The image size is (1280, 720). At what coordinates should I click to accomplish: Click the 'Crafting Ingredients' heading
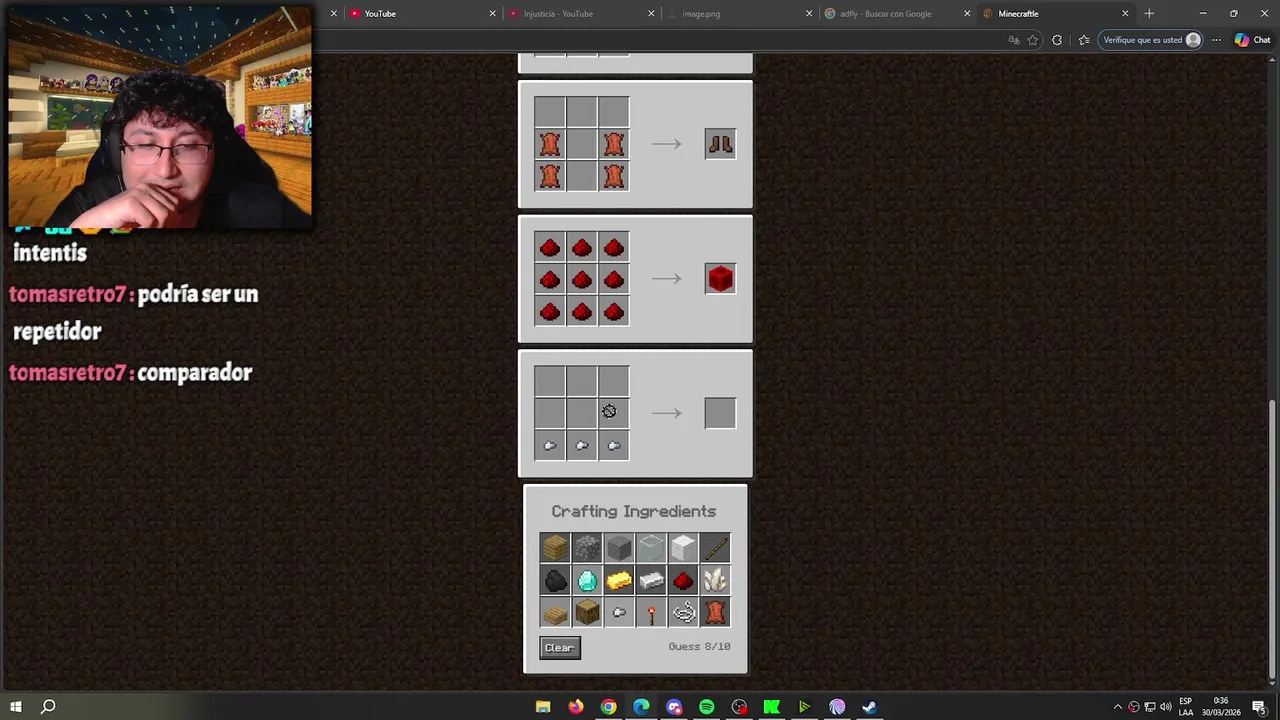click(x=634, y=511)
